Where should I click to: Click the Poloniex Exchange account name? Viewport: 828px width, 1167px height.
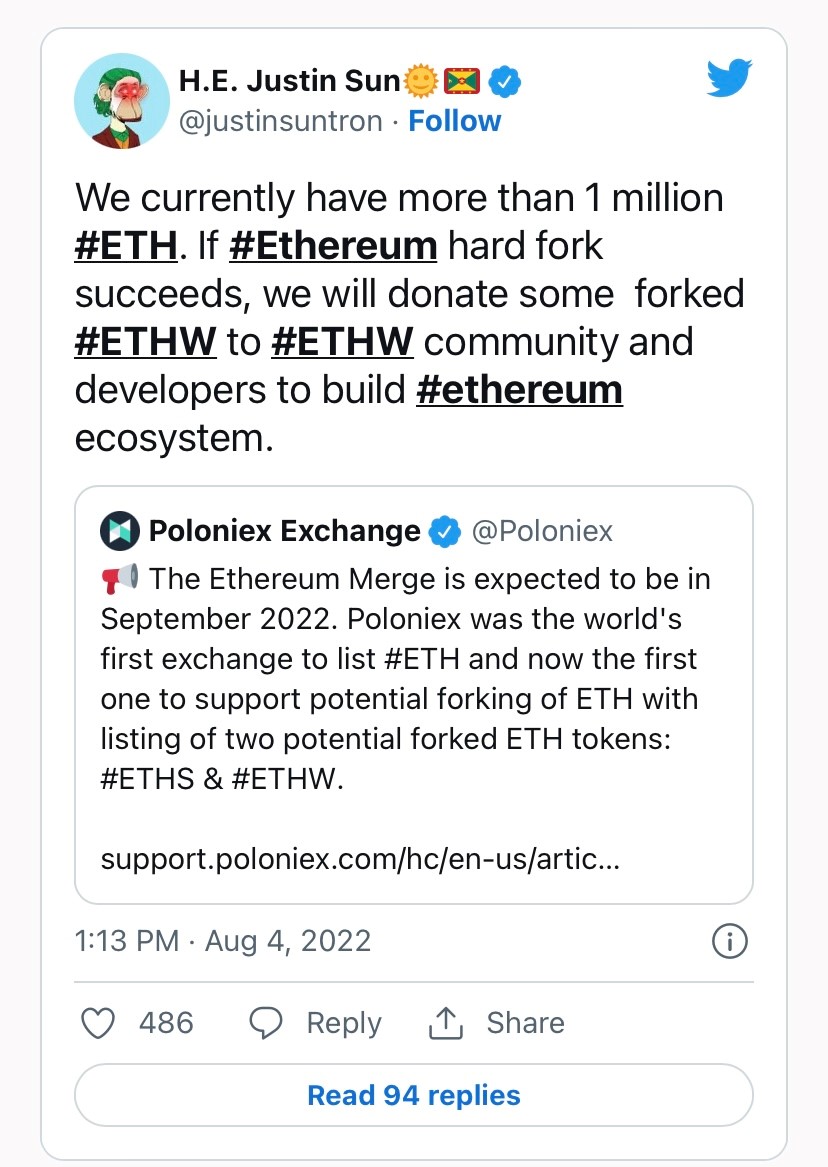(x=284, y=531)
